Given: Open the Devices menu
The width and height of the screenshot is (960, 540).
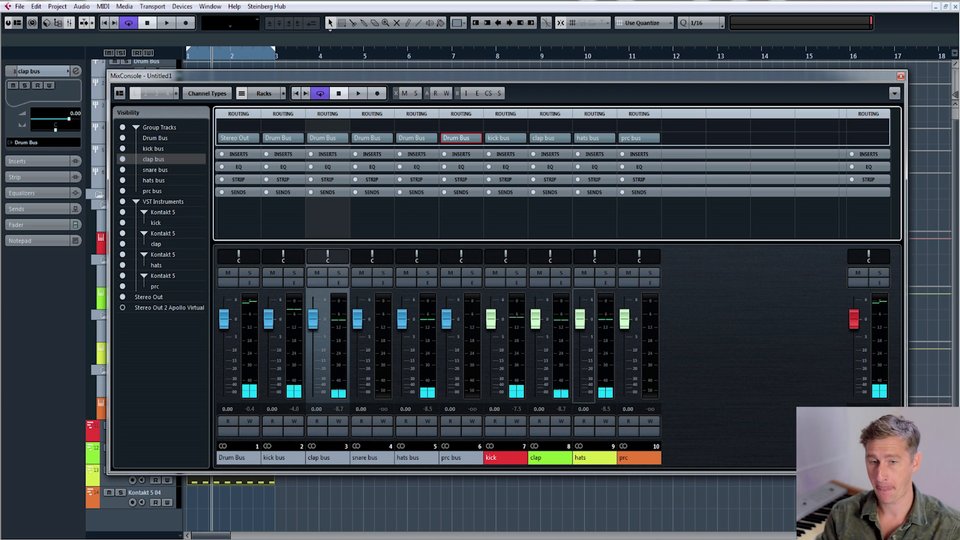Looking at the screenshot, I should pyautogui.click(x=182, y=6).
